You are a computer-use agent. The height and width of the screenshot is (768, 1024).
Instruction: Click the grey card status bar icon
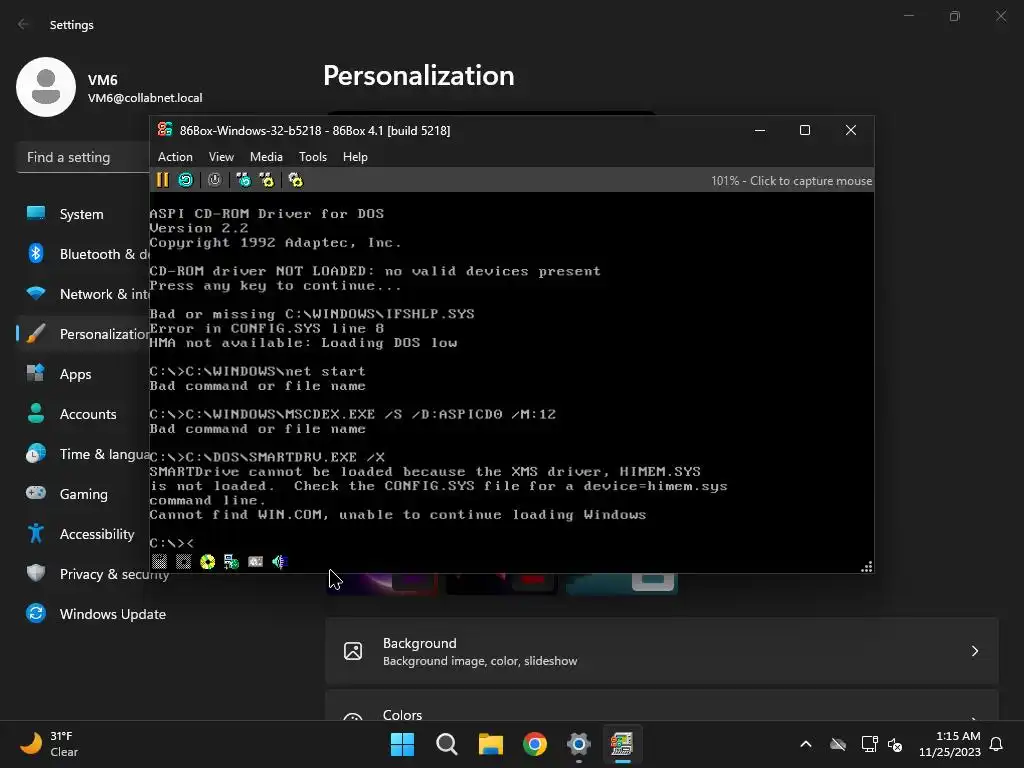pos(255,562)
